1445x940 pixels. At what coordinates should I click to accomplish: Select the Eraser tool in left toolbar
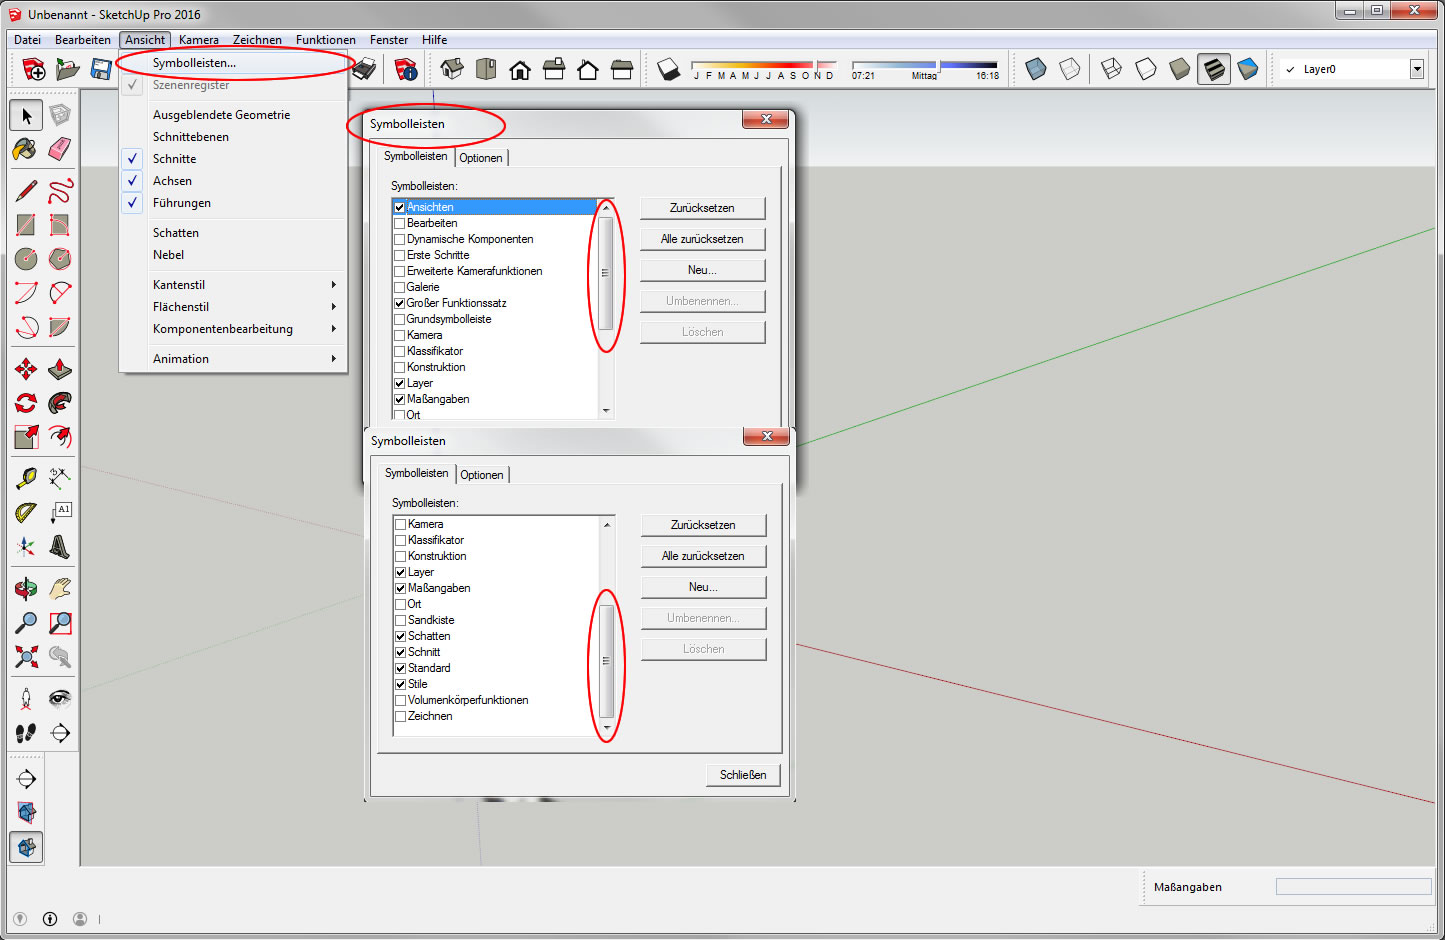coord(60,150)
